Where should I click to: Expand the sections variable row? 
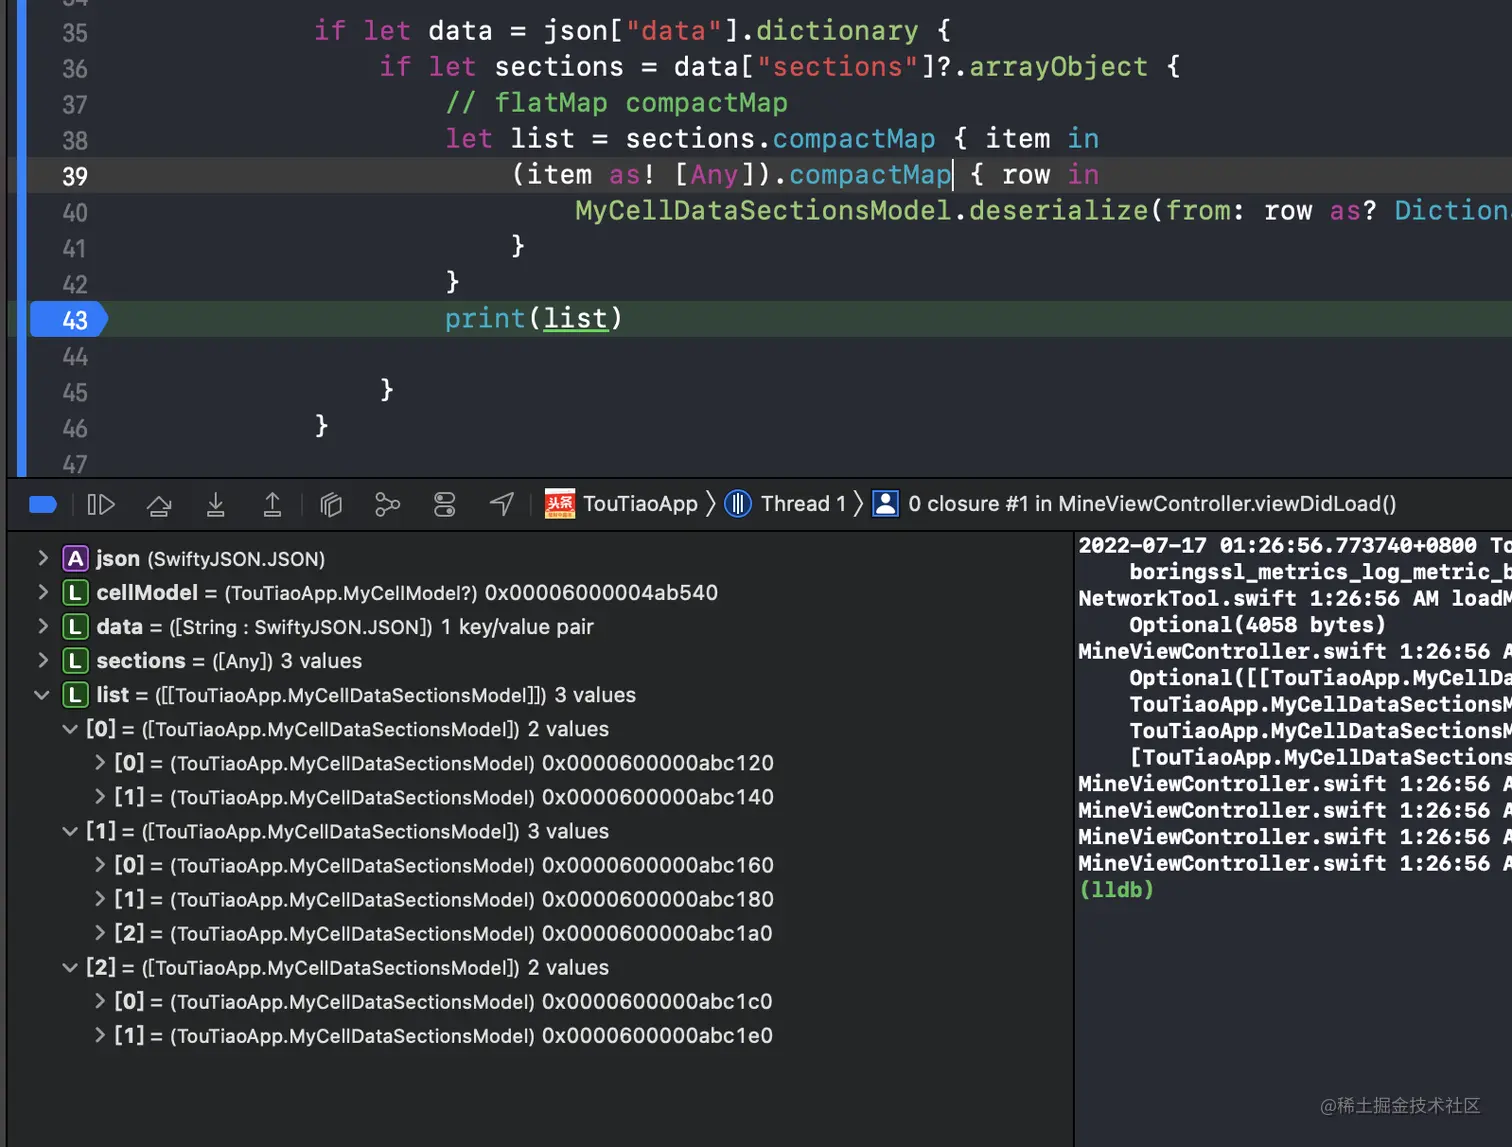(43, 660)
